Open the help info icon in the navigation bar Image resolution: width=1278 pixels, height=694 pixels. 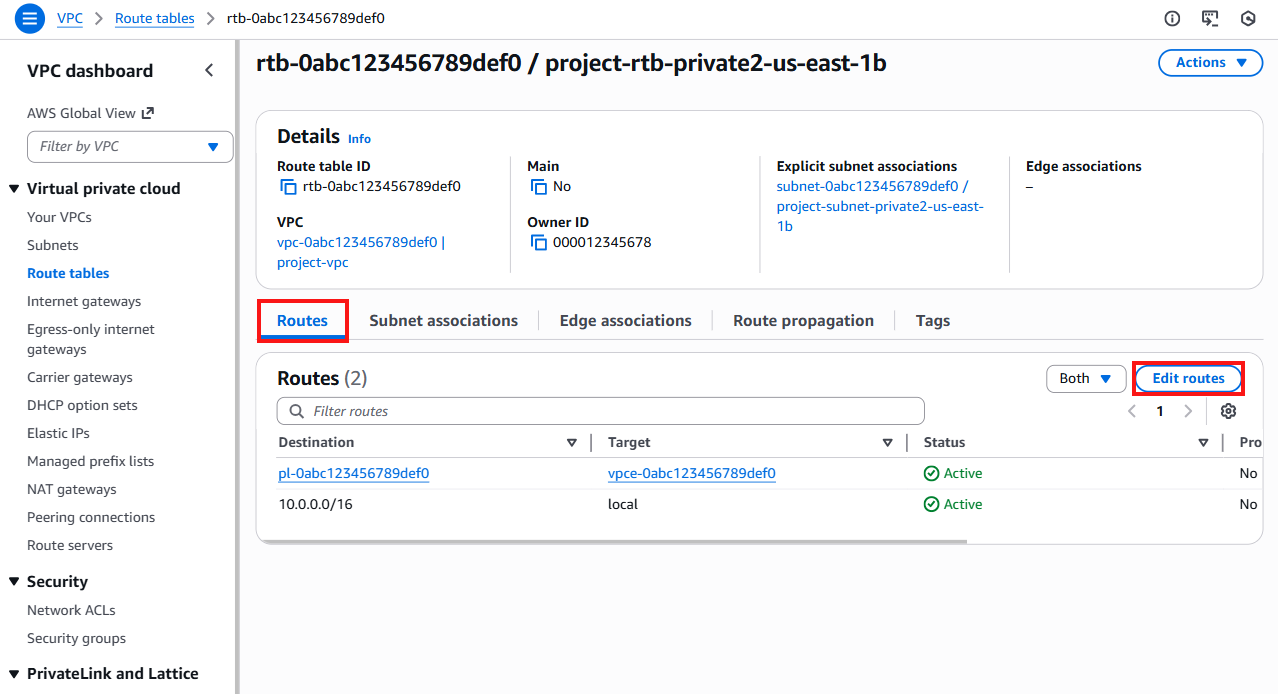pos(1171,18)
